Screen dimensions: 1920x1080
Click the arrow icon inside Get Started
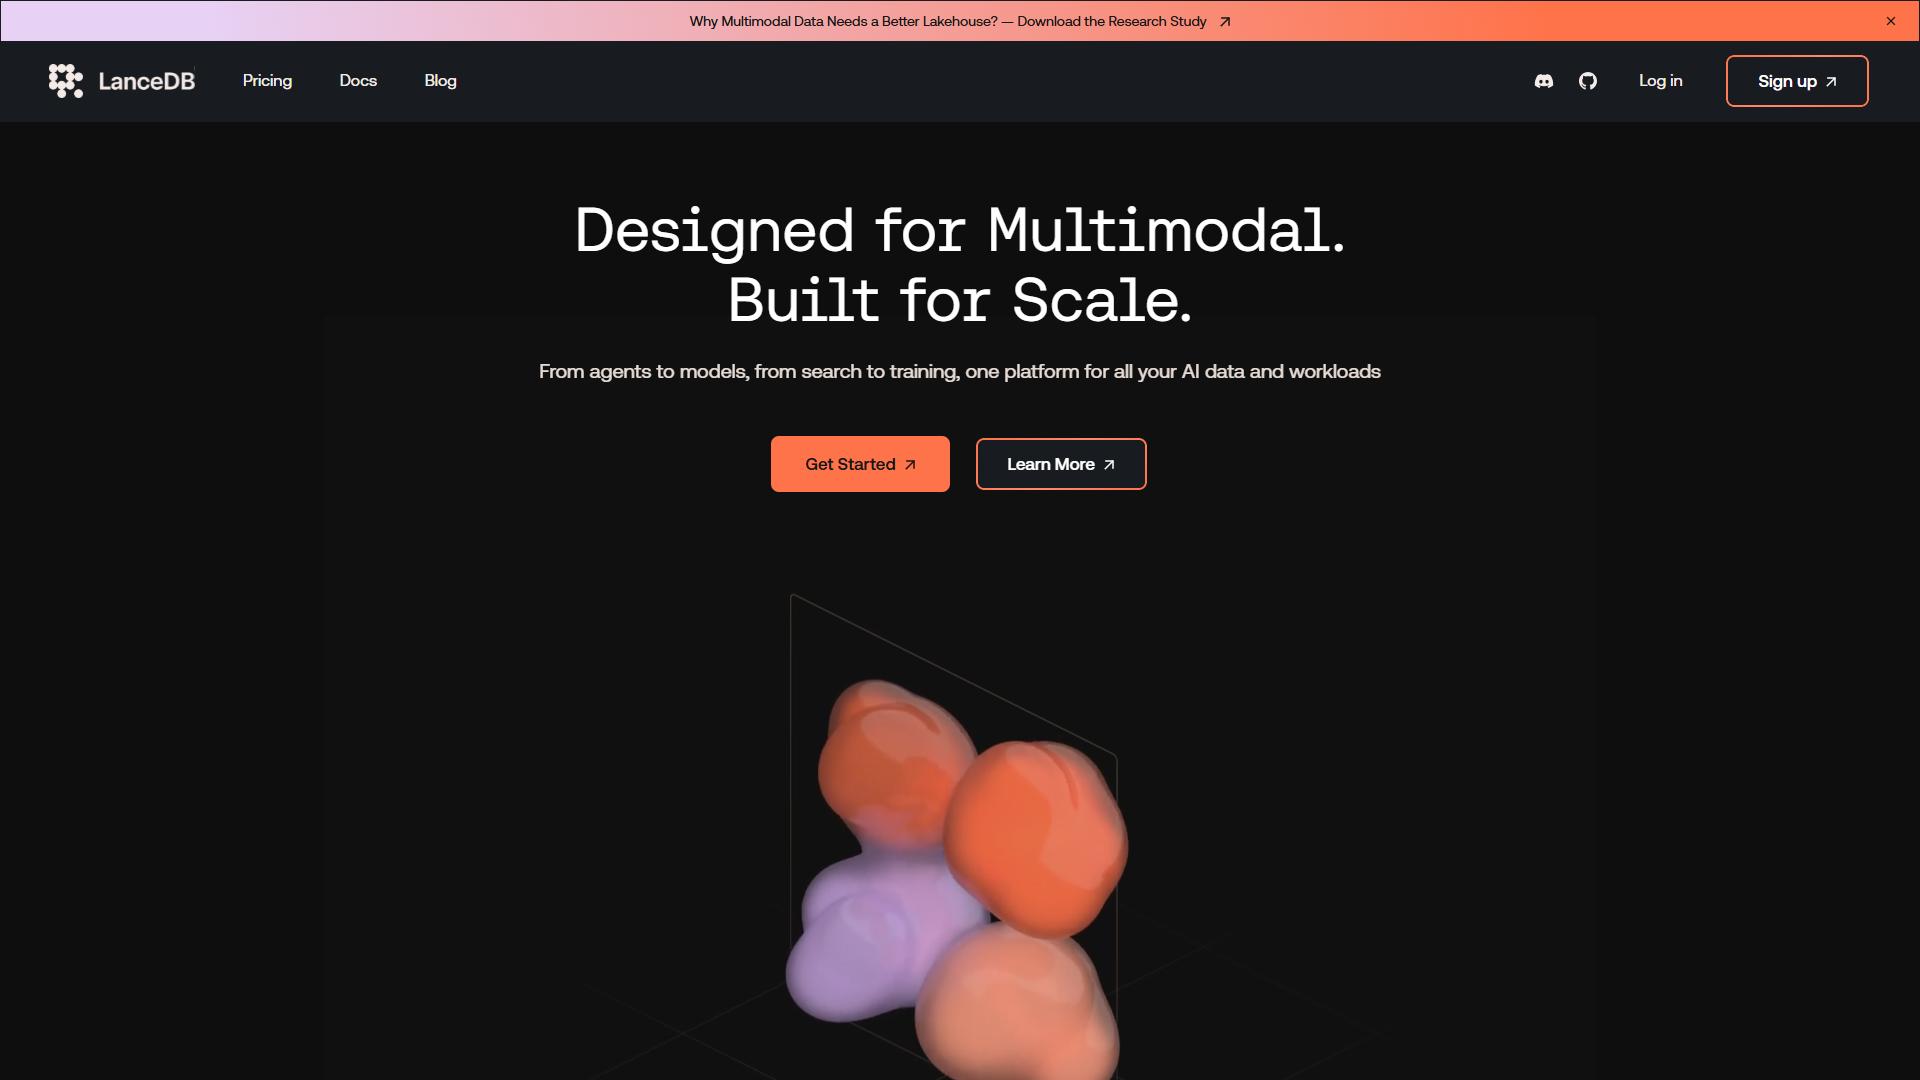(910, 465)
